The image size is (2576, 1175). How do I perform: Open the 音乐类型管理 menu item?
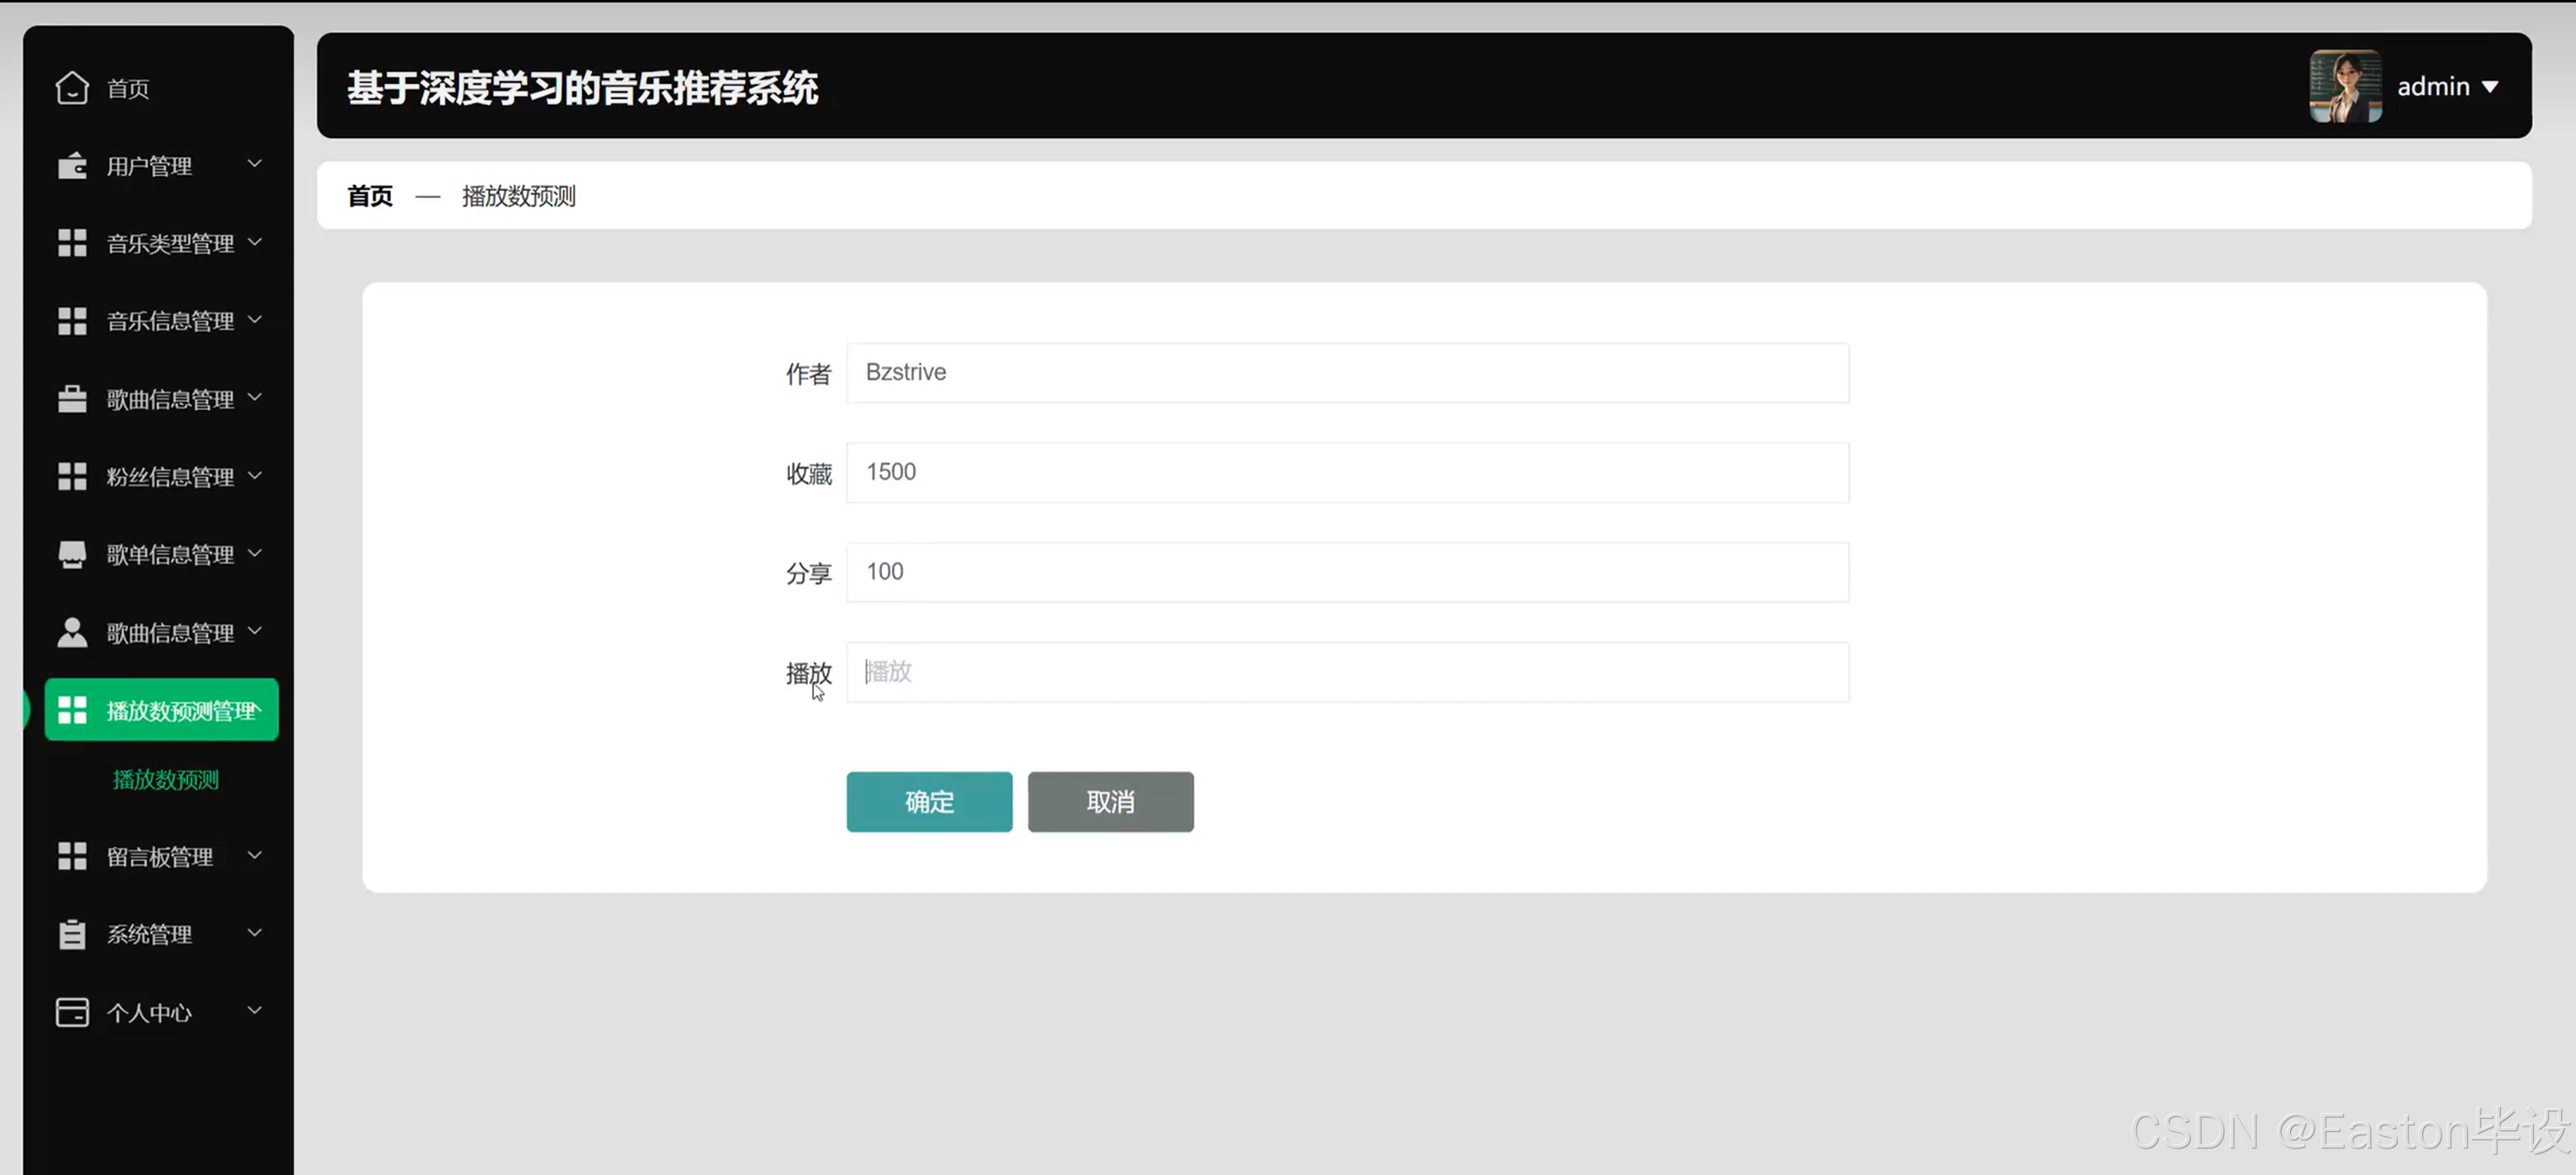[170, 243]
